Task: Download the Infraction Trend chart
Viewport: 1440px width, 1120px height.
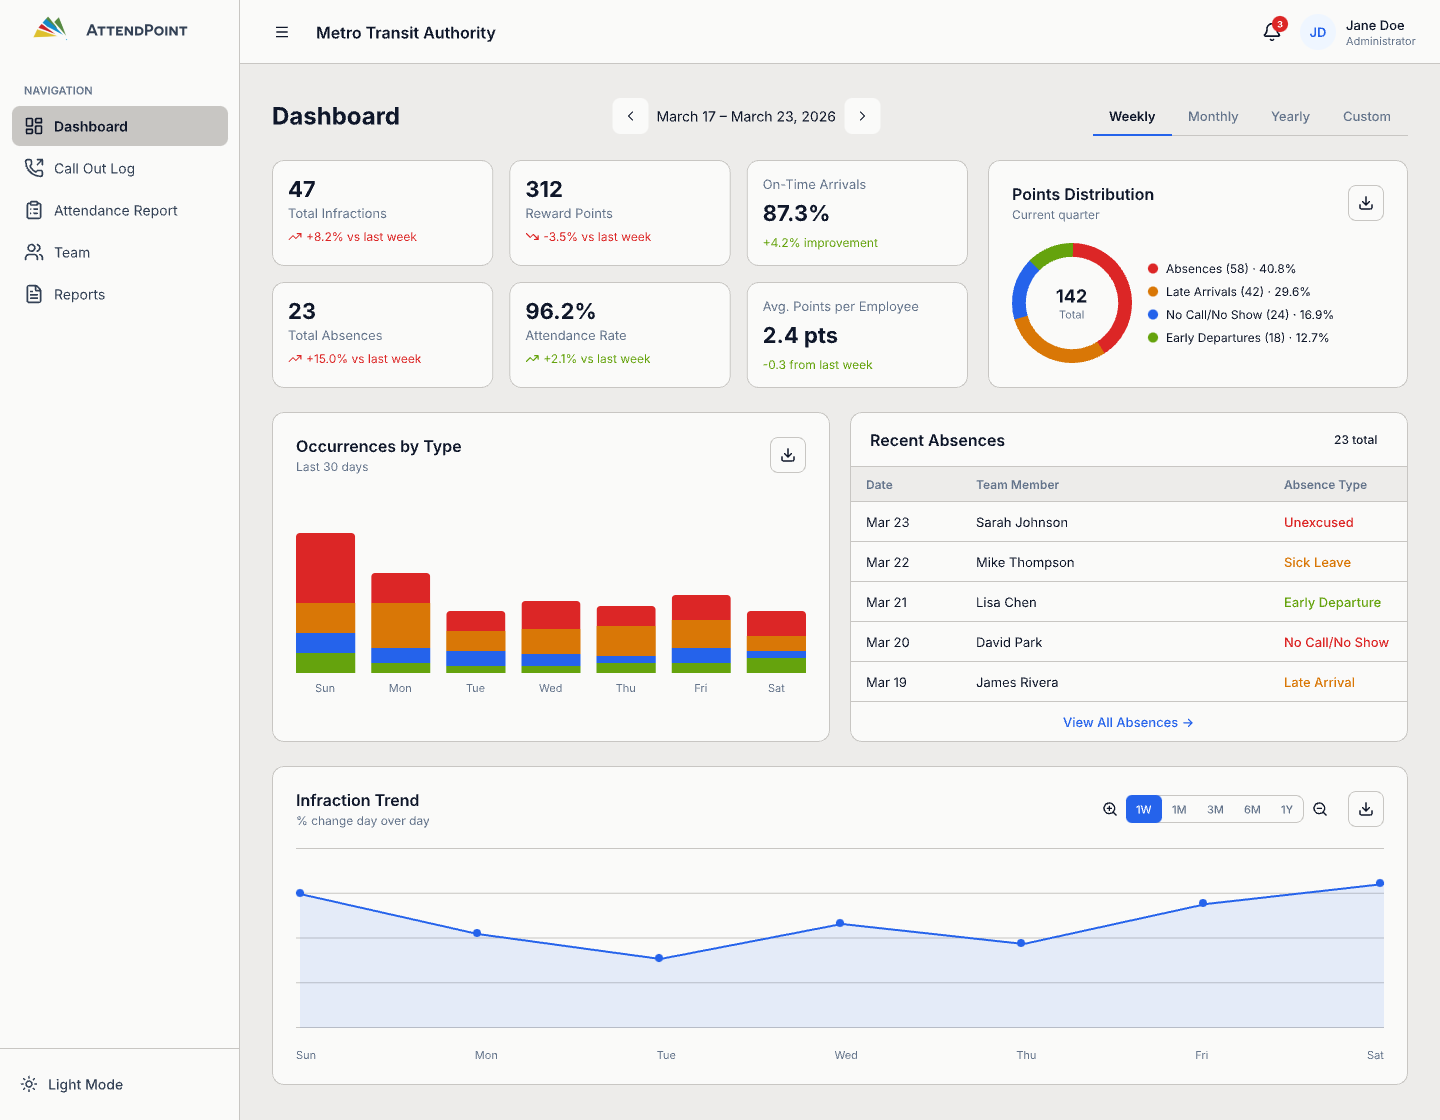Action: tap(1366, 809)
